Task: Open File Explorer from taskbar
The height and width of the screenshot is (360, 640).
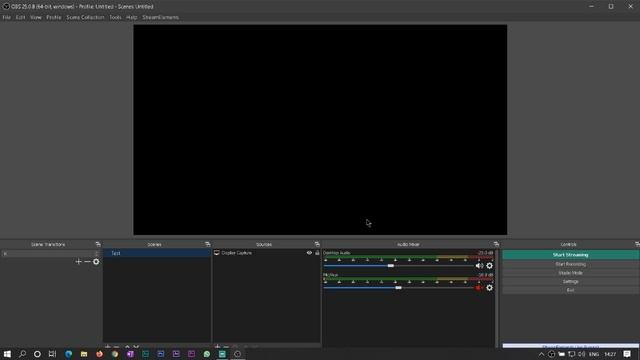Action: coord(84,354)
